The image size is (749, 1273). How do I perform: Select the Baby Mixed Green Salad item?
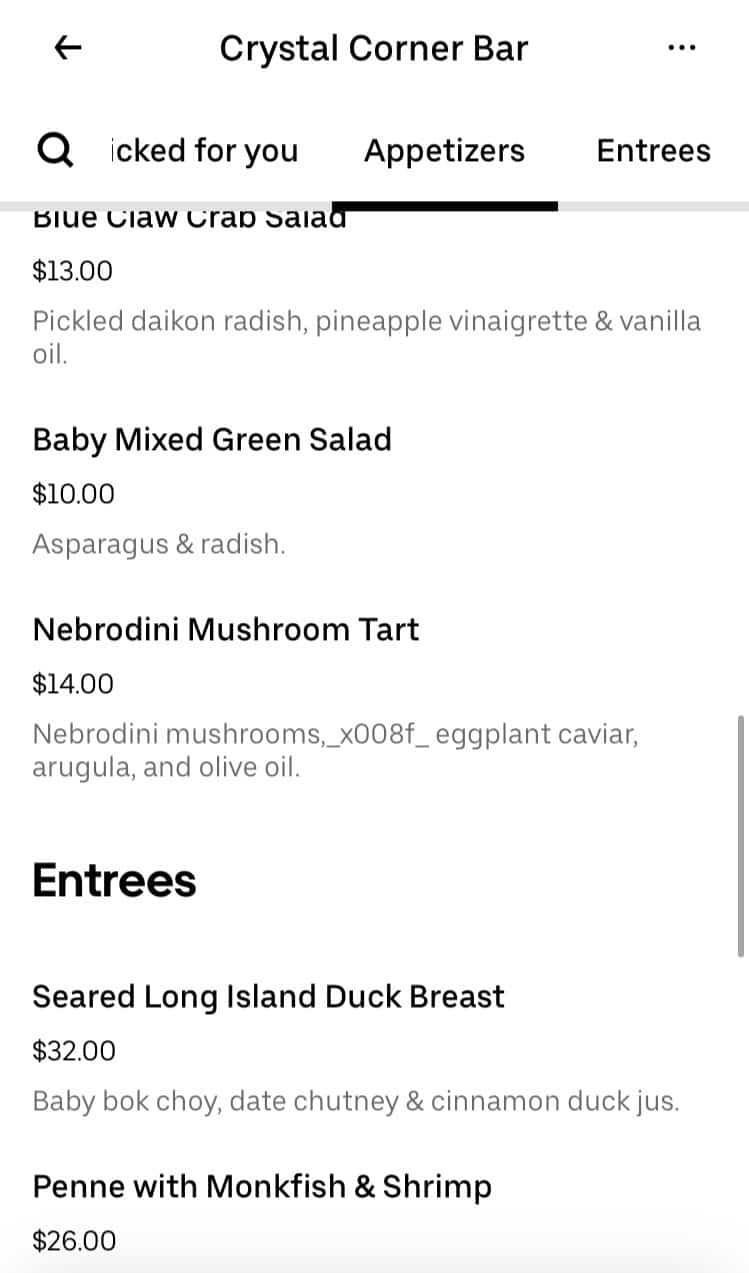[x=212, y=439]
